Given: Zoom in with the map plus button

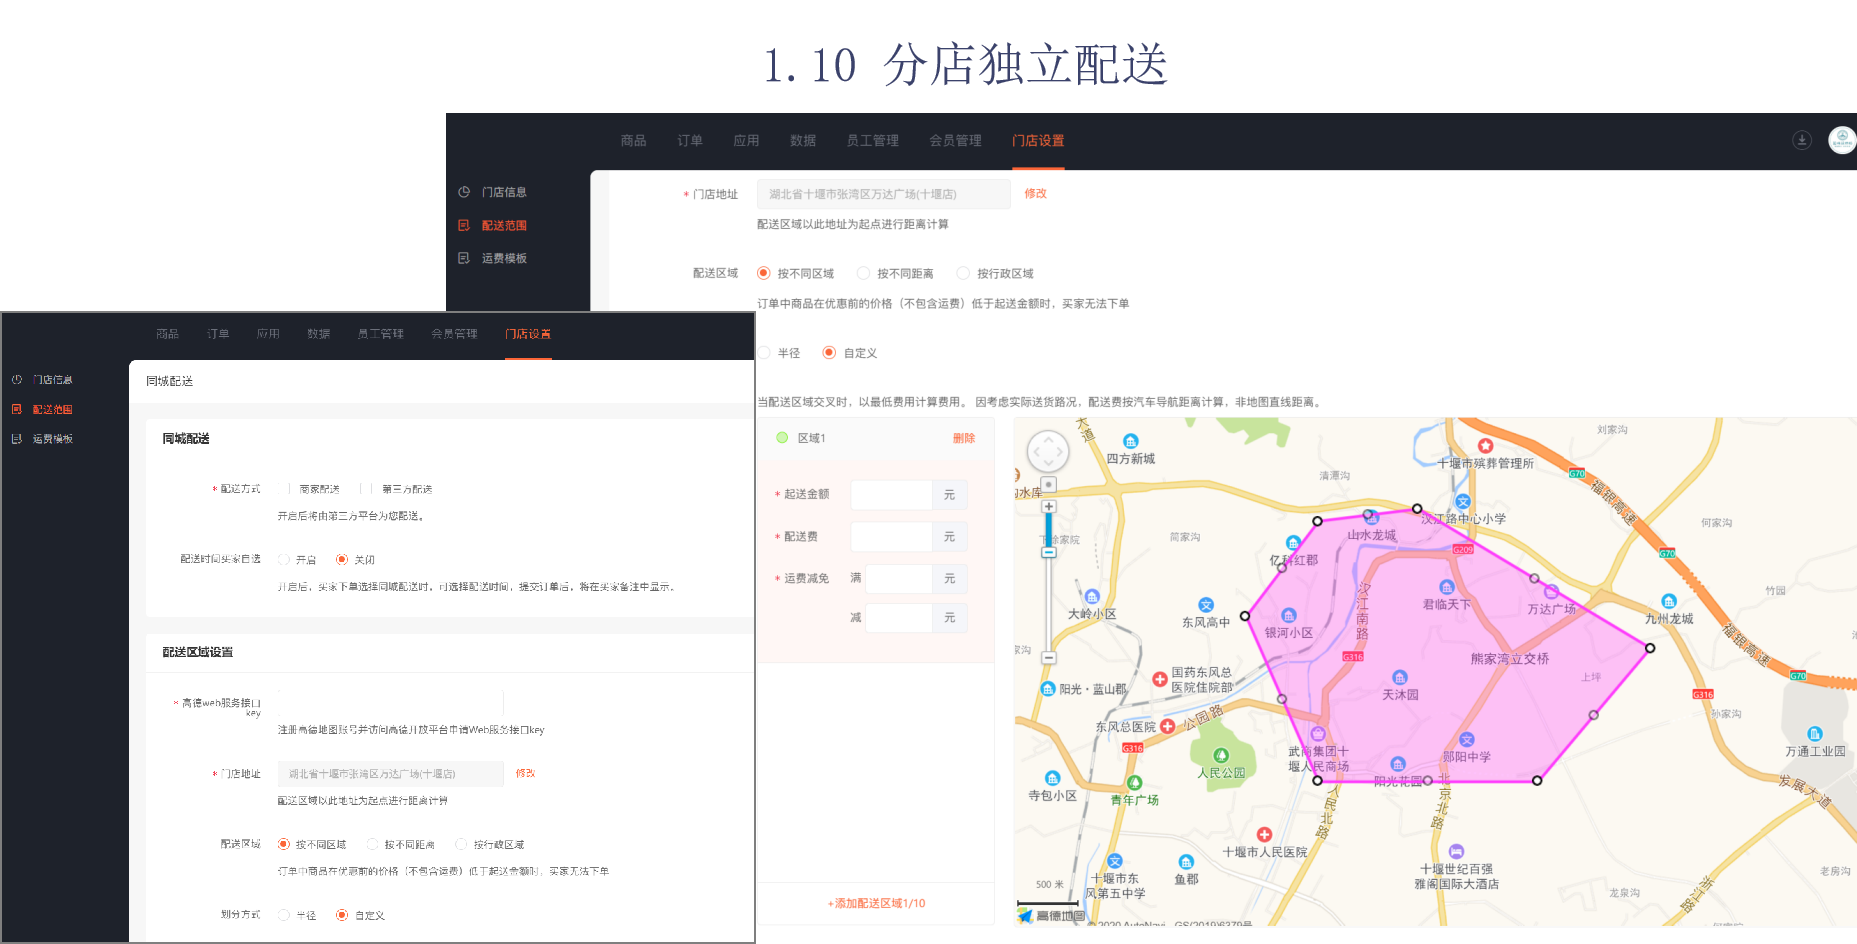Looking at the screenshot, I should 1049,507.
